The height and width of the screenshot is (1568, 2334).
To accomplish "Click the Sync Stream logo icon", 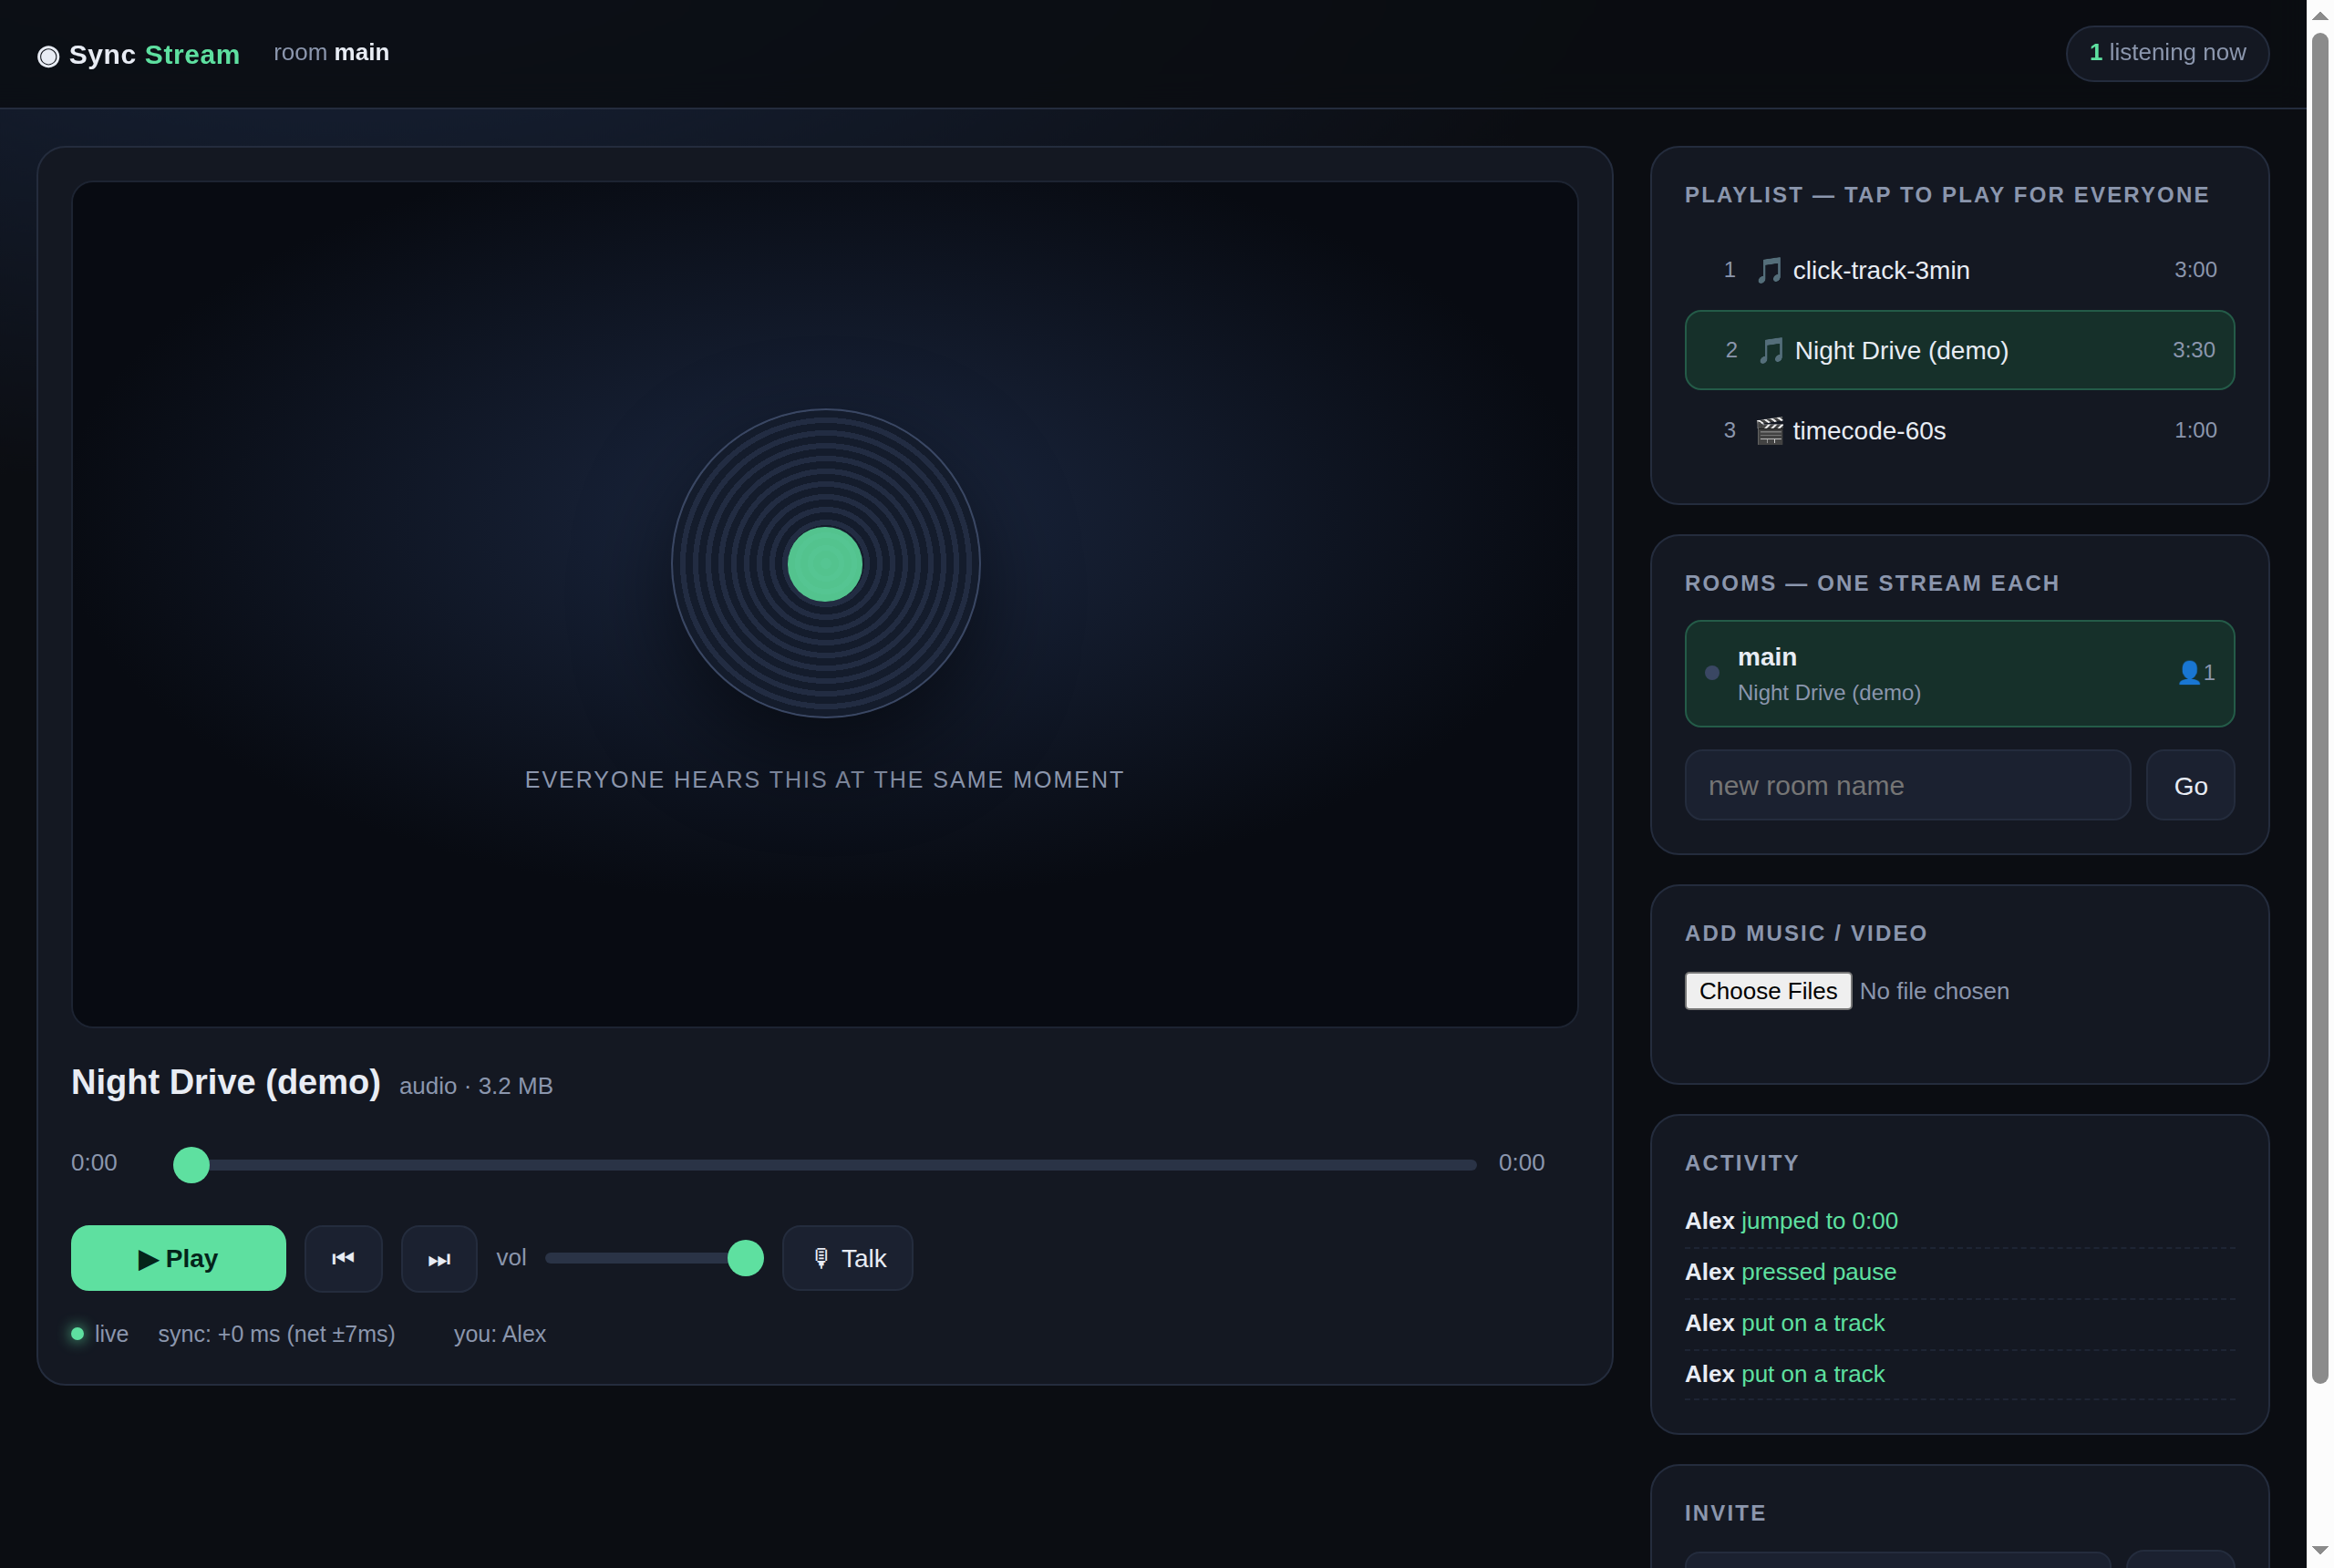I will 48,56.
